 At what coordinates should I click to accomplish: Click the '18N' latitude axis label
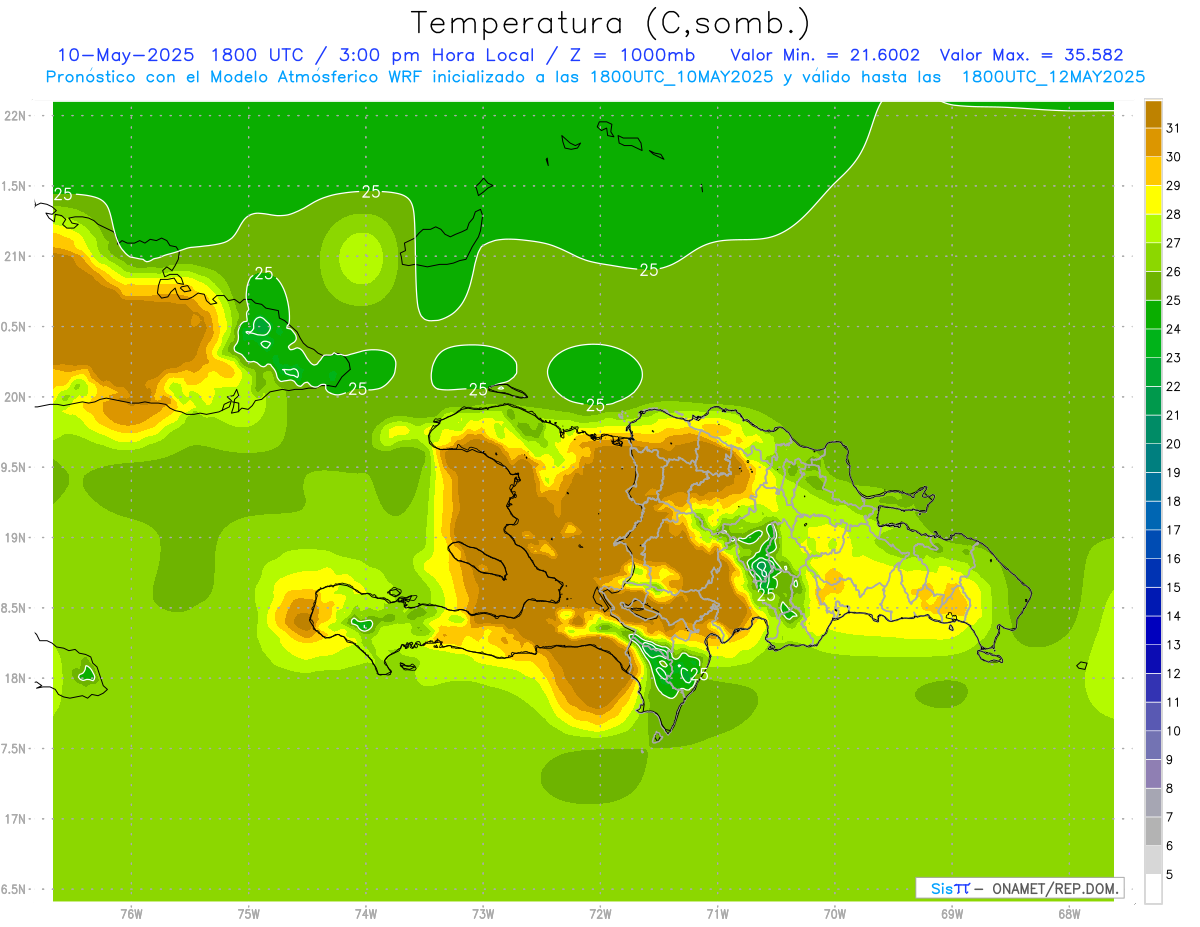click(16, 679)
